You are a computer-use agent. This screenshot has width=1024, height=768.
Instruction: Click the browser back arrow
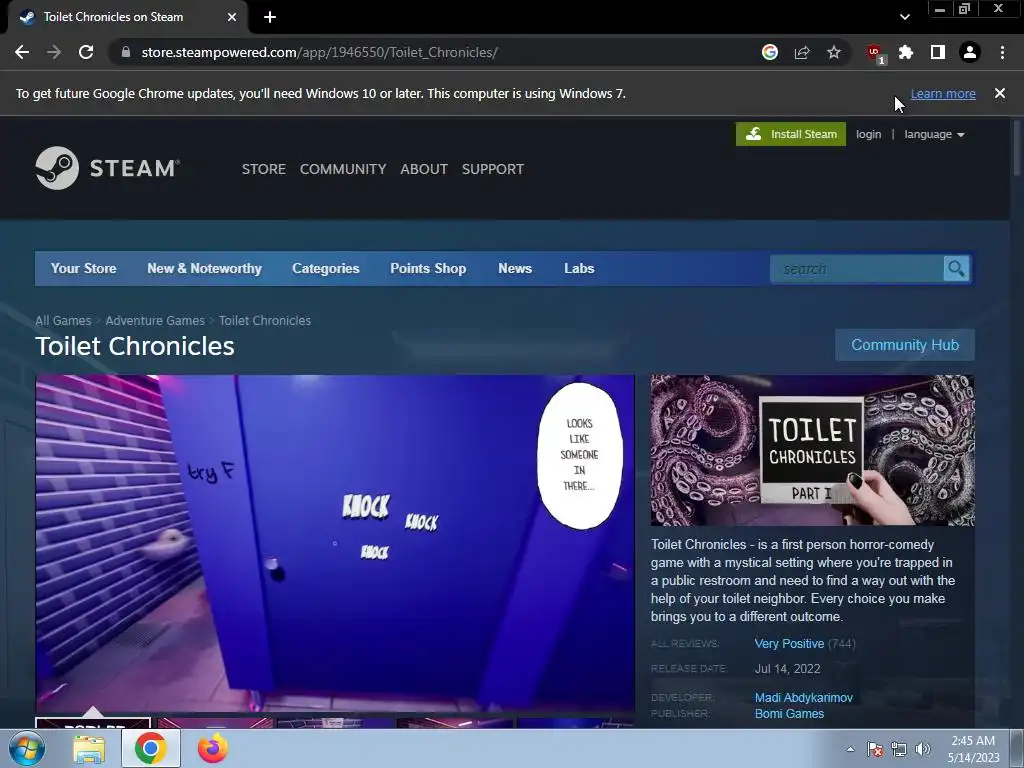pos(22,52)
